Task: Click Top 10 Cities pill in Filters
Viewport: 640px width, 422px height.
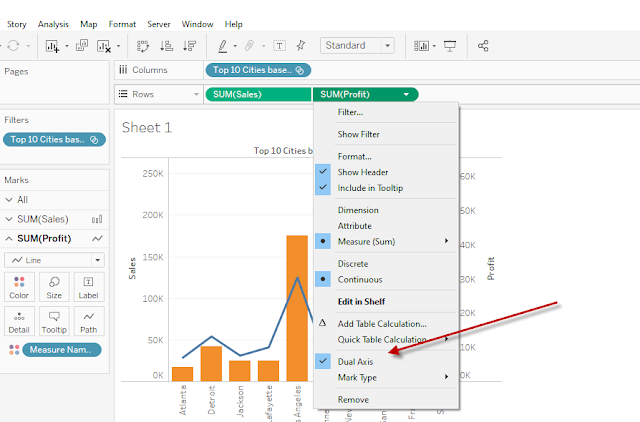Action: click(x=54, y=140)
